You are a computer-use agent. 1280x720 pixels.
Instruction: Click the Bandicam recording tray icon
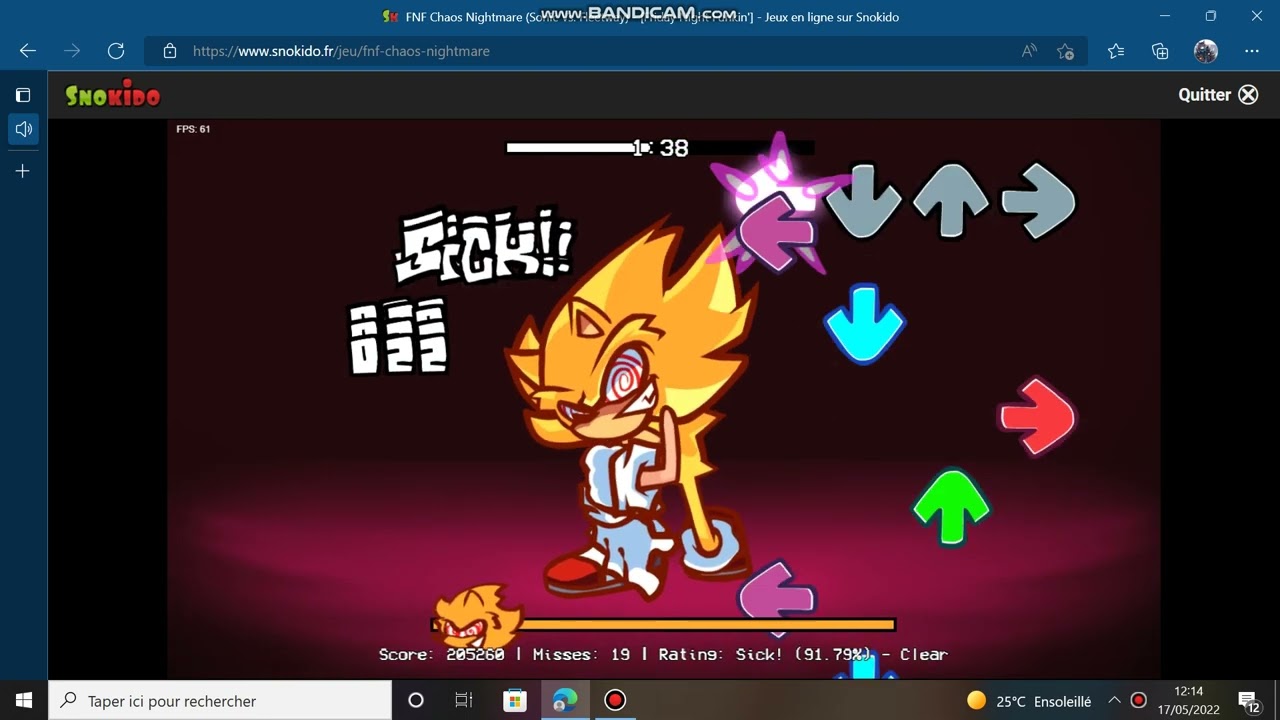click(x=1138, y=701)
